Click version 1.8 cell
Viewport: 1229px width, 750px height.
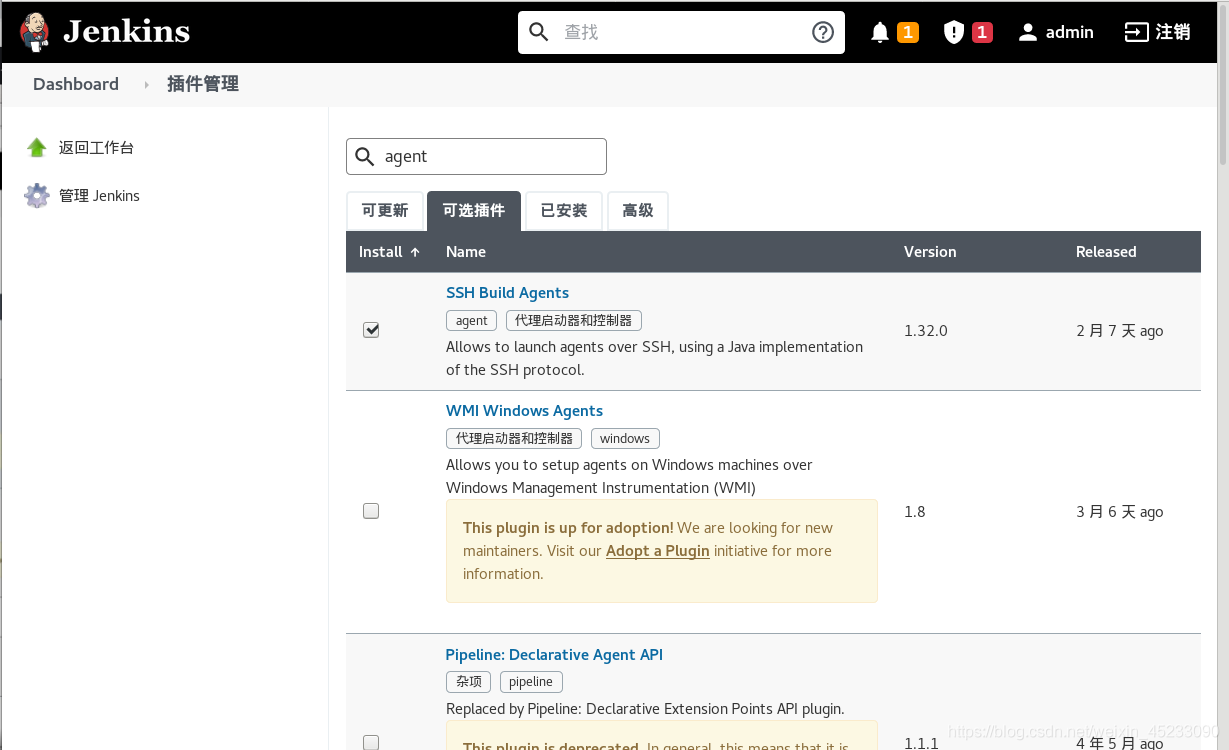[x=915, y=512]
